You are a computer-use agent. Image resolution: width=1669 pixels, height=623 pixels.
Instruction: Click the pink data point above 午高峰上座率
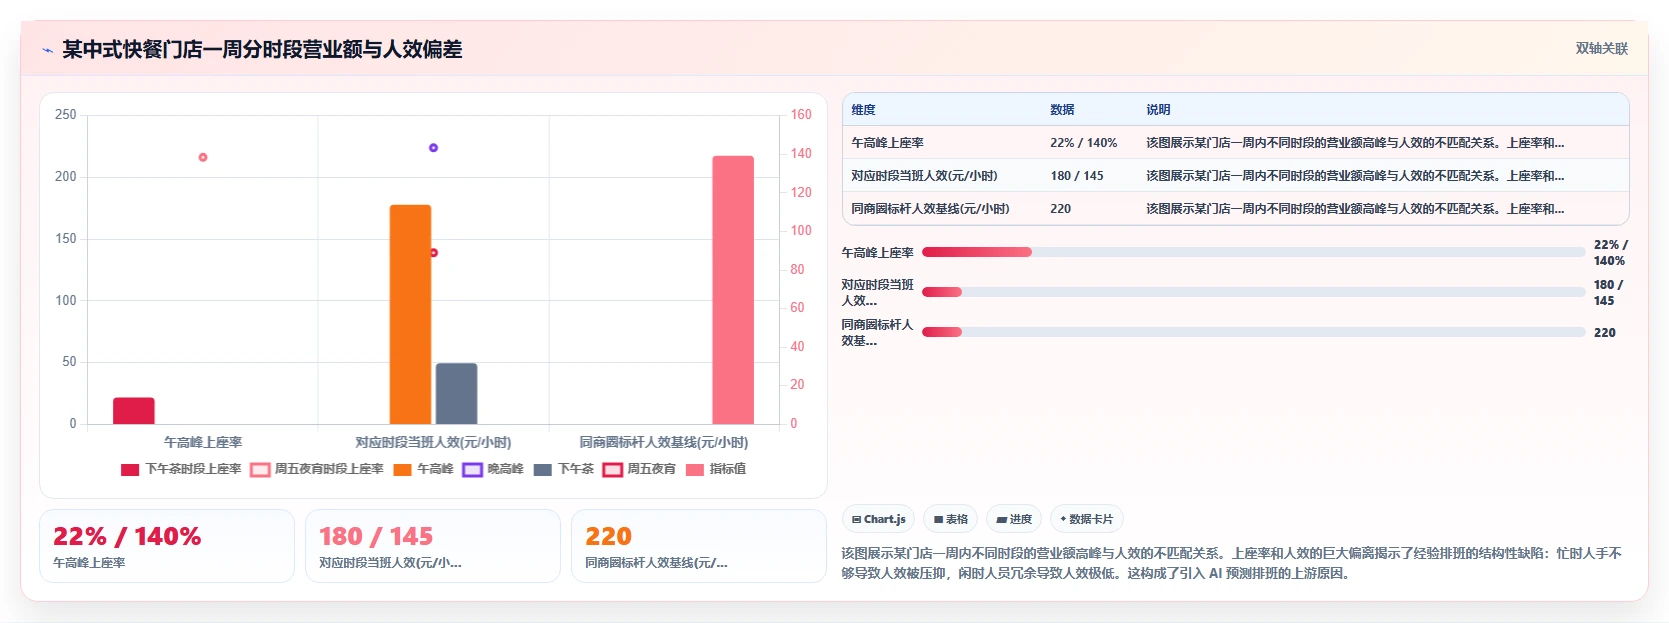(203, 157)
